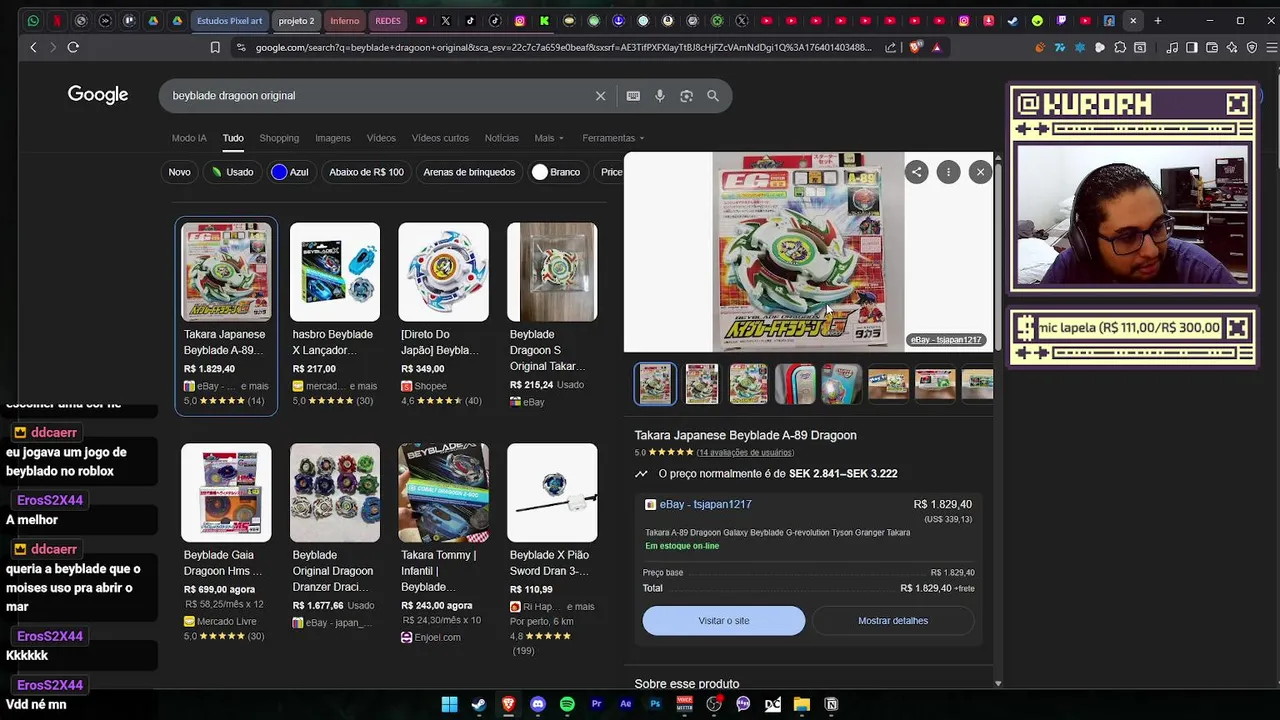
Task: Switch to the Estudos Pixel art tab group
Action: [x=229, y=20]
